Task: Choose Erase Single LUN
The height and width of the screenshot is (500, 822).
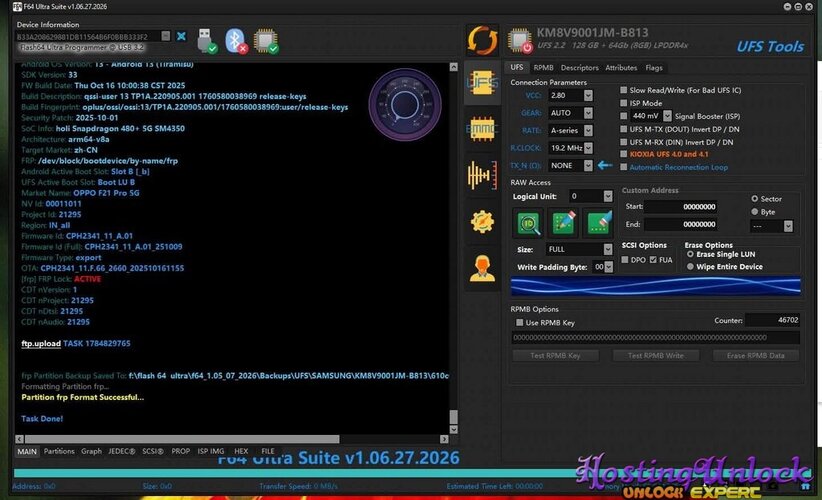Action: pyautogui.click(x=690, y=254)
